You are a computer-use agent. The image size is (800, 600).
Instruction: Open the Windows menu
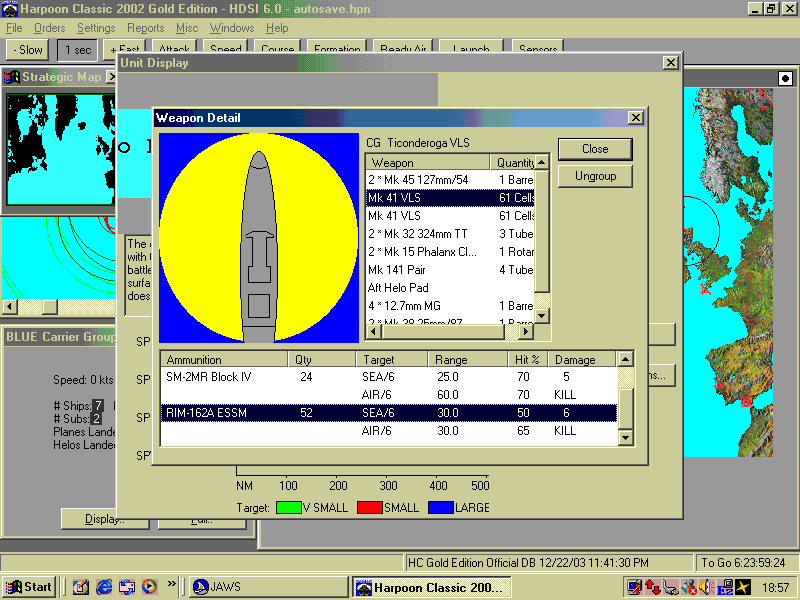tap(232, 28)
